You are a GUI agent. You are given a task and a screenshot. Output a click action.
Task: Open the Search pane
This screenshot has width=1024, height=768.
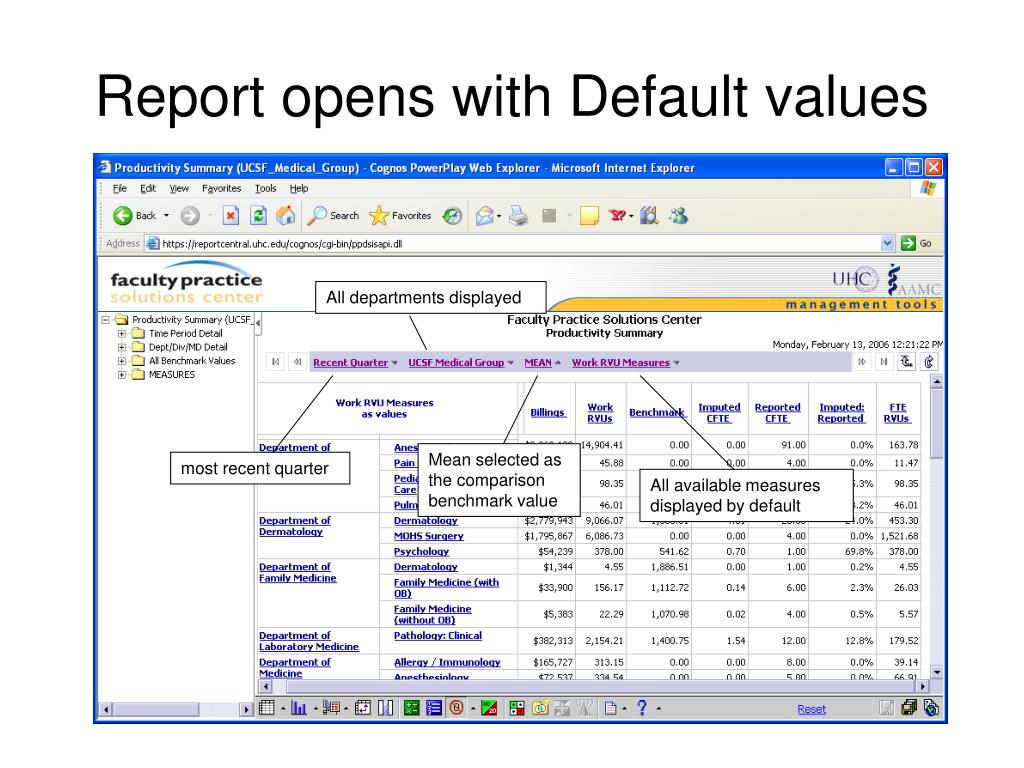(x=334, y=216)
